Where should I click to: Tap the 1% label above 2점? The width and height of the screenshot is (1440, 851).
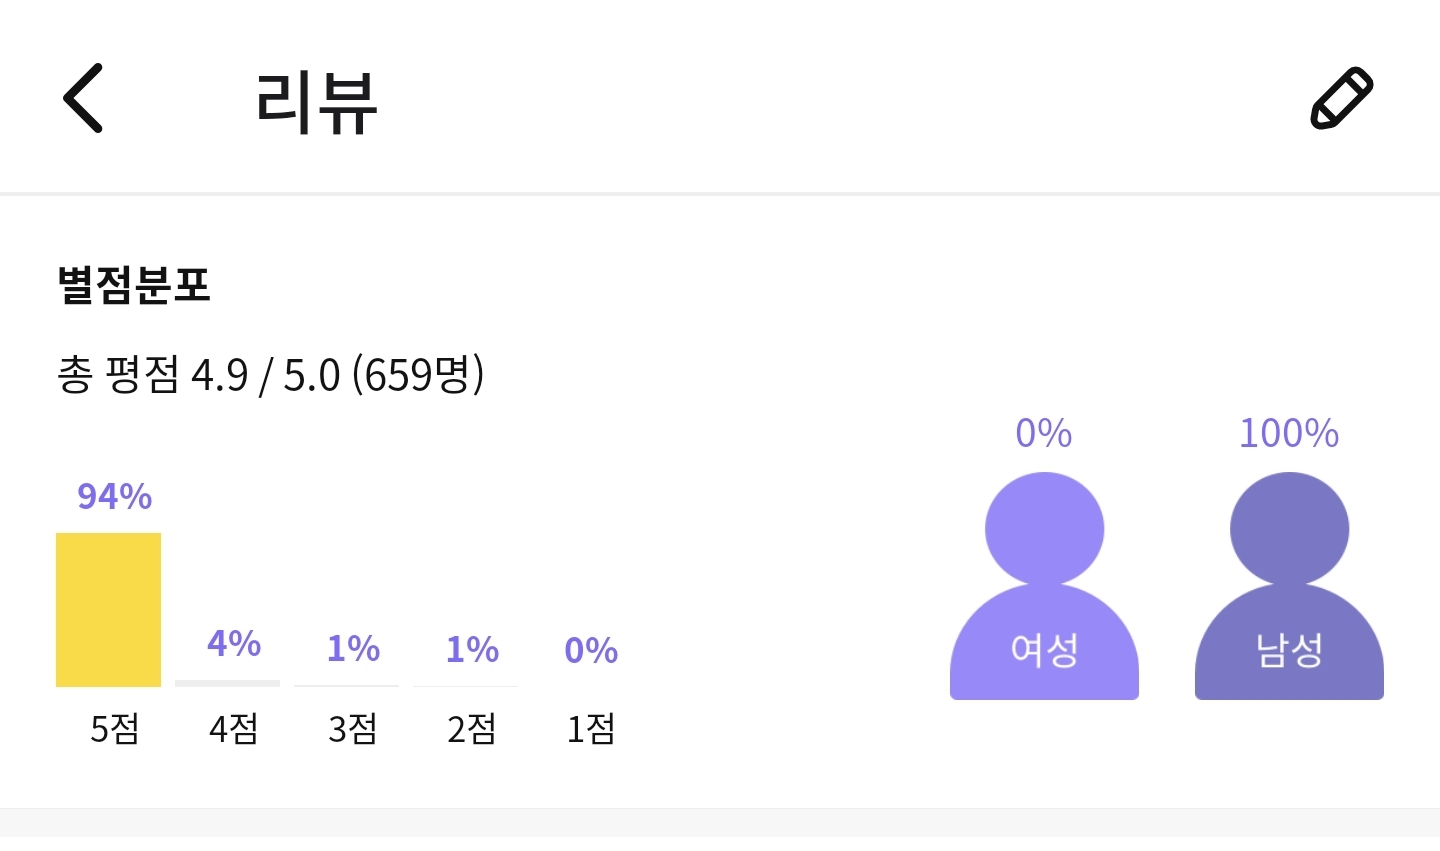(472, 649)
